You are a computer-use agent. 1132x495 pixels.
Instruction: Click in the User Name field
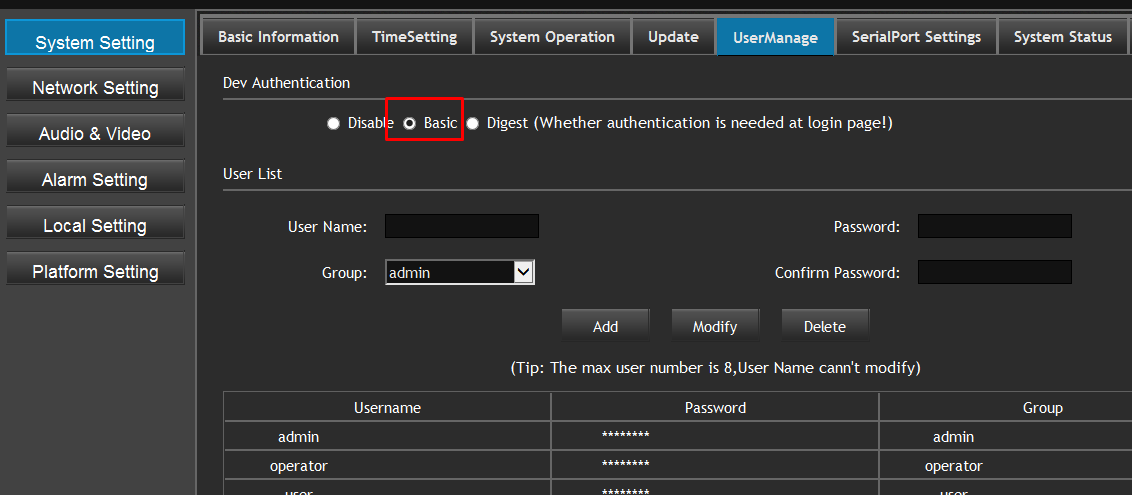[462, 226]
